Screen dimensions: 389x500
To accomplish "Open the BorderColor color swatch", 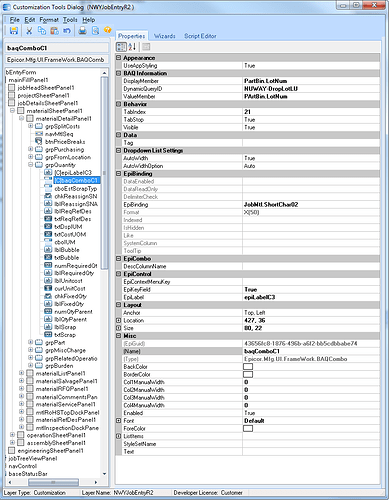I will pyautogui.click(x=248, y=374).
